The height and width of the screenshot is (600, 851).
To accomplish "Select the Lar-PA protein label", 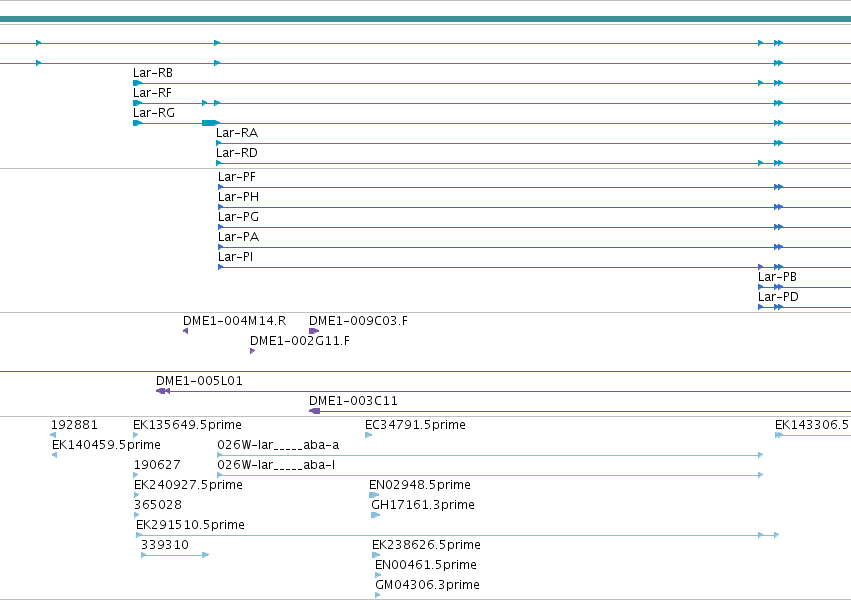I will 238,237.
